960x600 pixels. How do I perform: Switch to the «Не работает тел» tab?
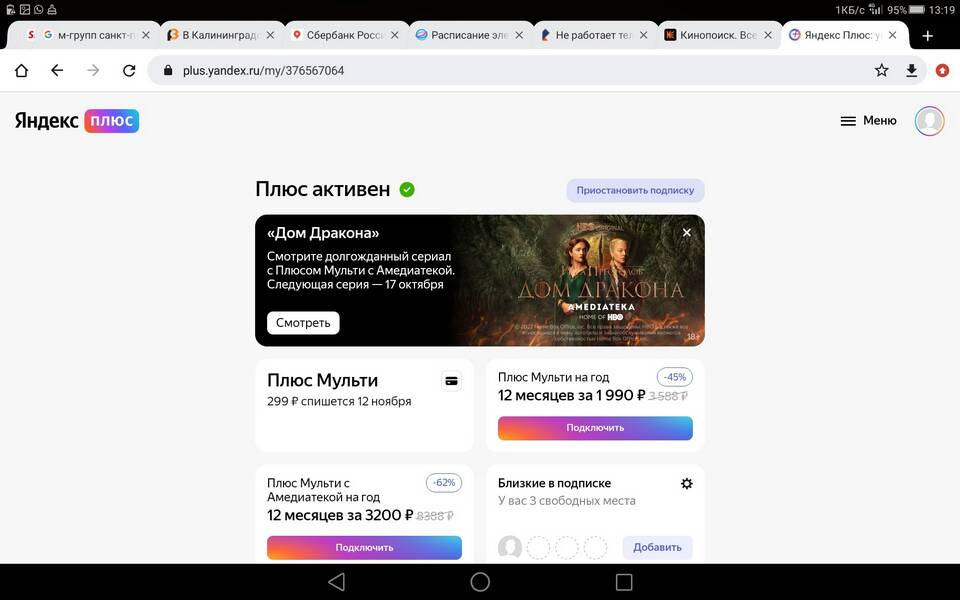pyautogui.click(x=593, y=36)
